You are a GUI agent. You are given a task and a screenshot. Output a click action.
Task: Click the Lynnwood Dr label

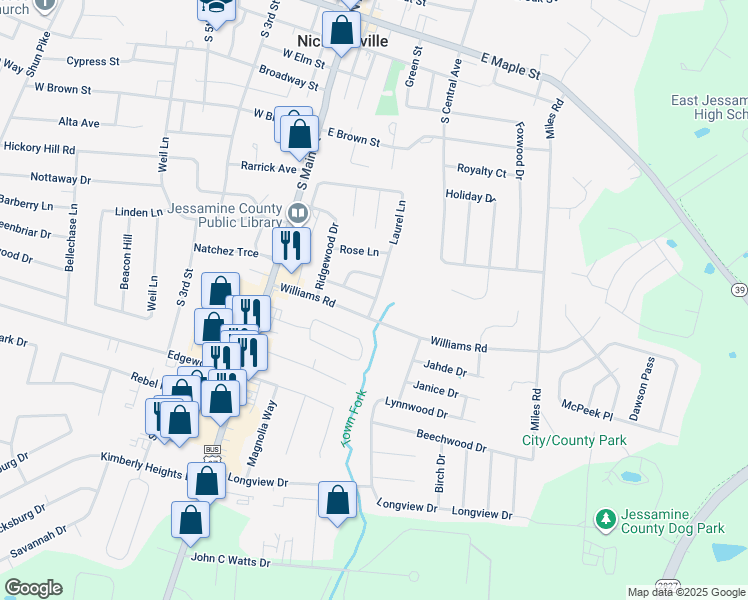coord(416,408)
